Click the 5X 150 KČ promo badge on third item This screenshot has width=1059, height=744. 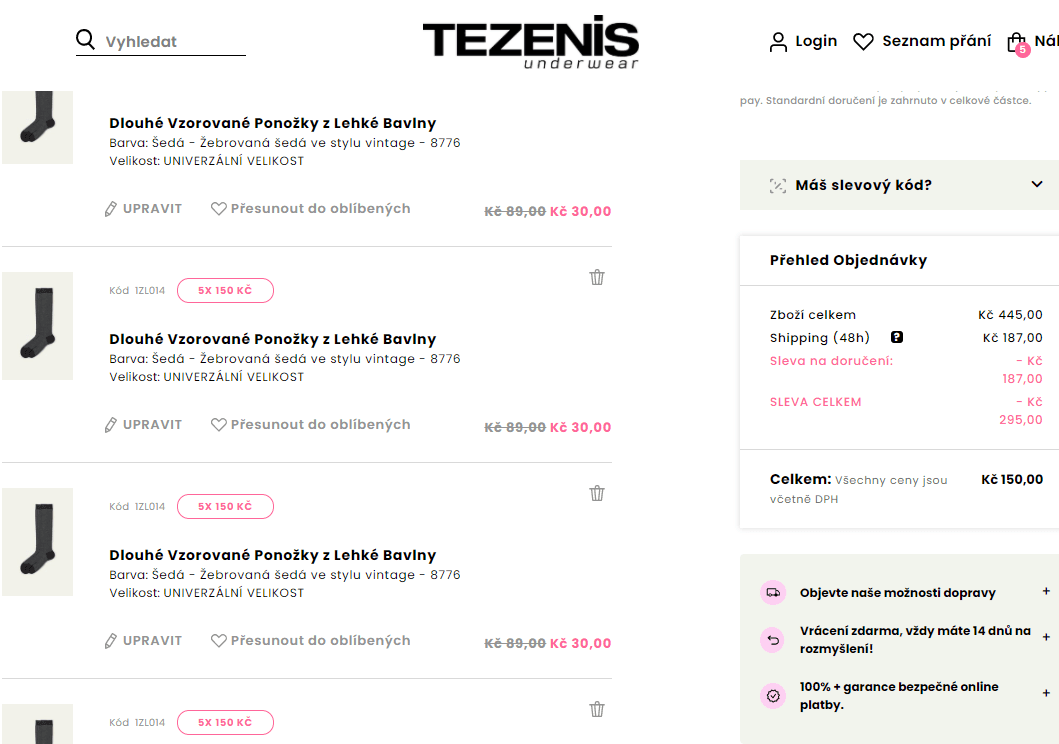click(x=225, y=506)
